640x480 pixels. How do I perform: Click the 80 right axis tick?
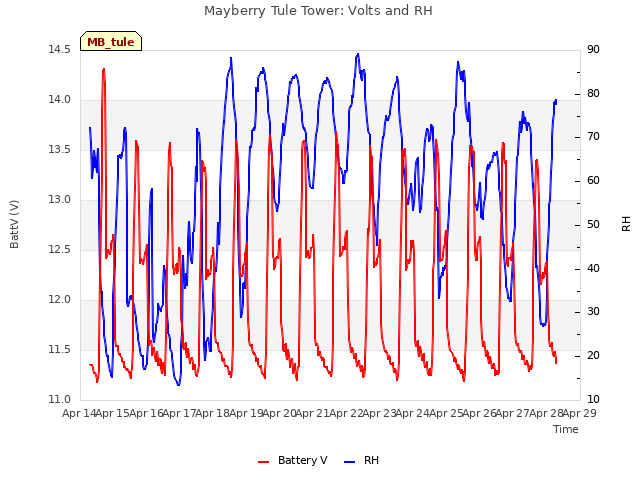pyautogui.click(x=593, y=93)
